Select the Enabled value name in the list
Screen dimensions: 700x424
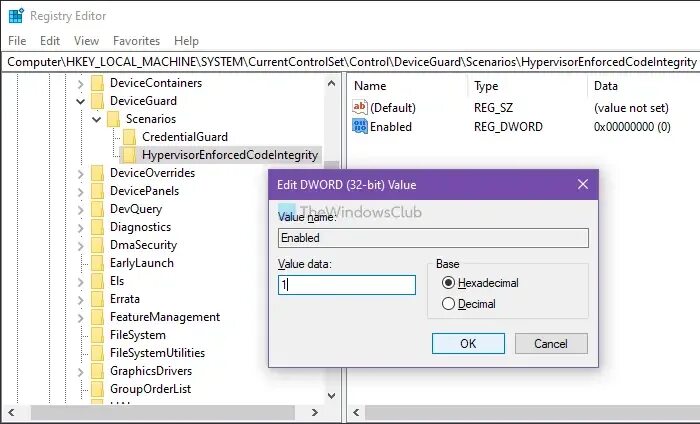tap(391, 127)
